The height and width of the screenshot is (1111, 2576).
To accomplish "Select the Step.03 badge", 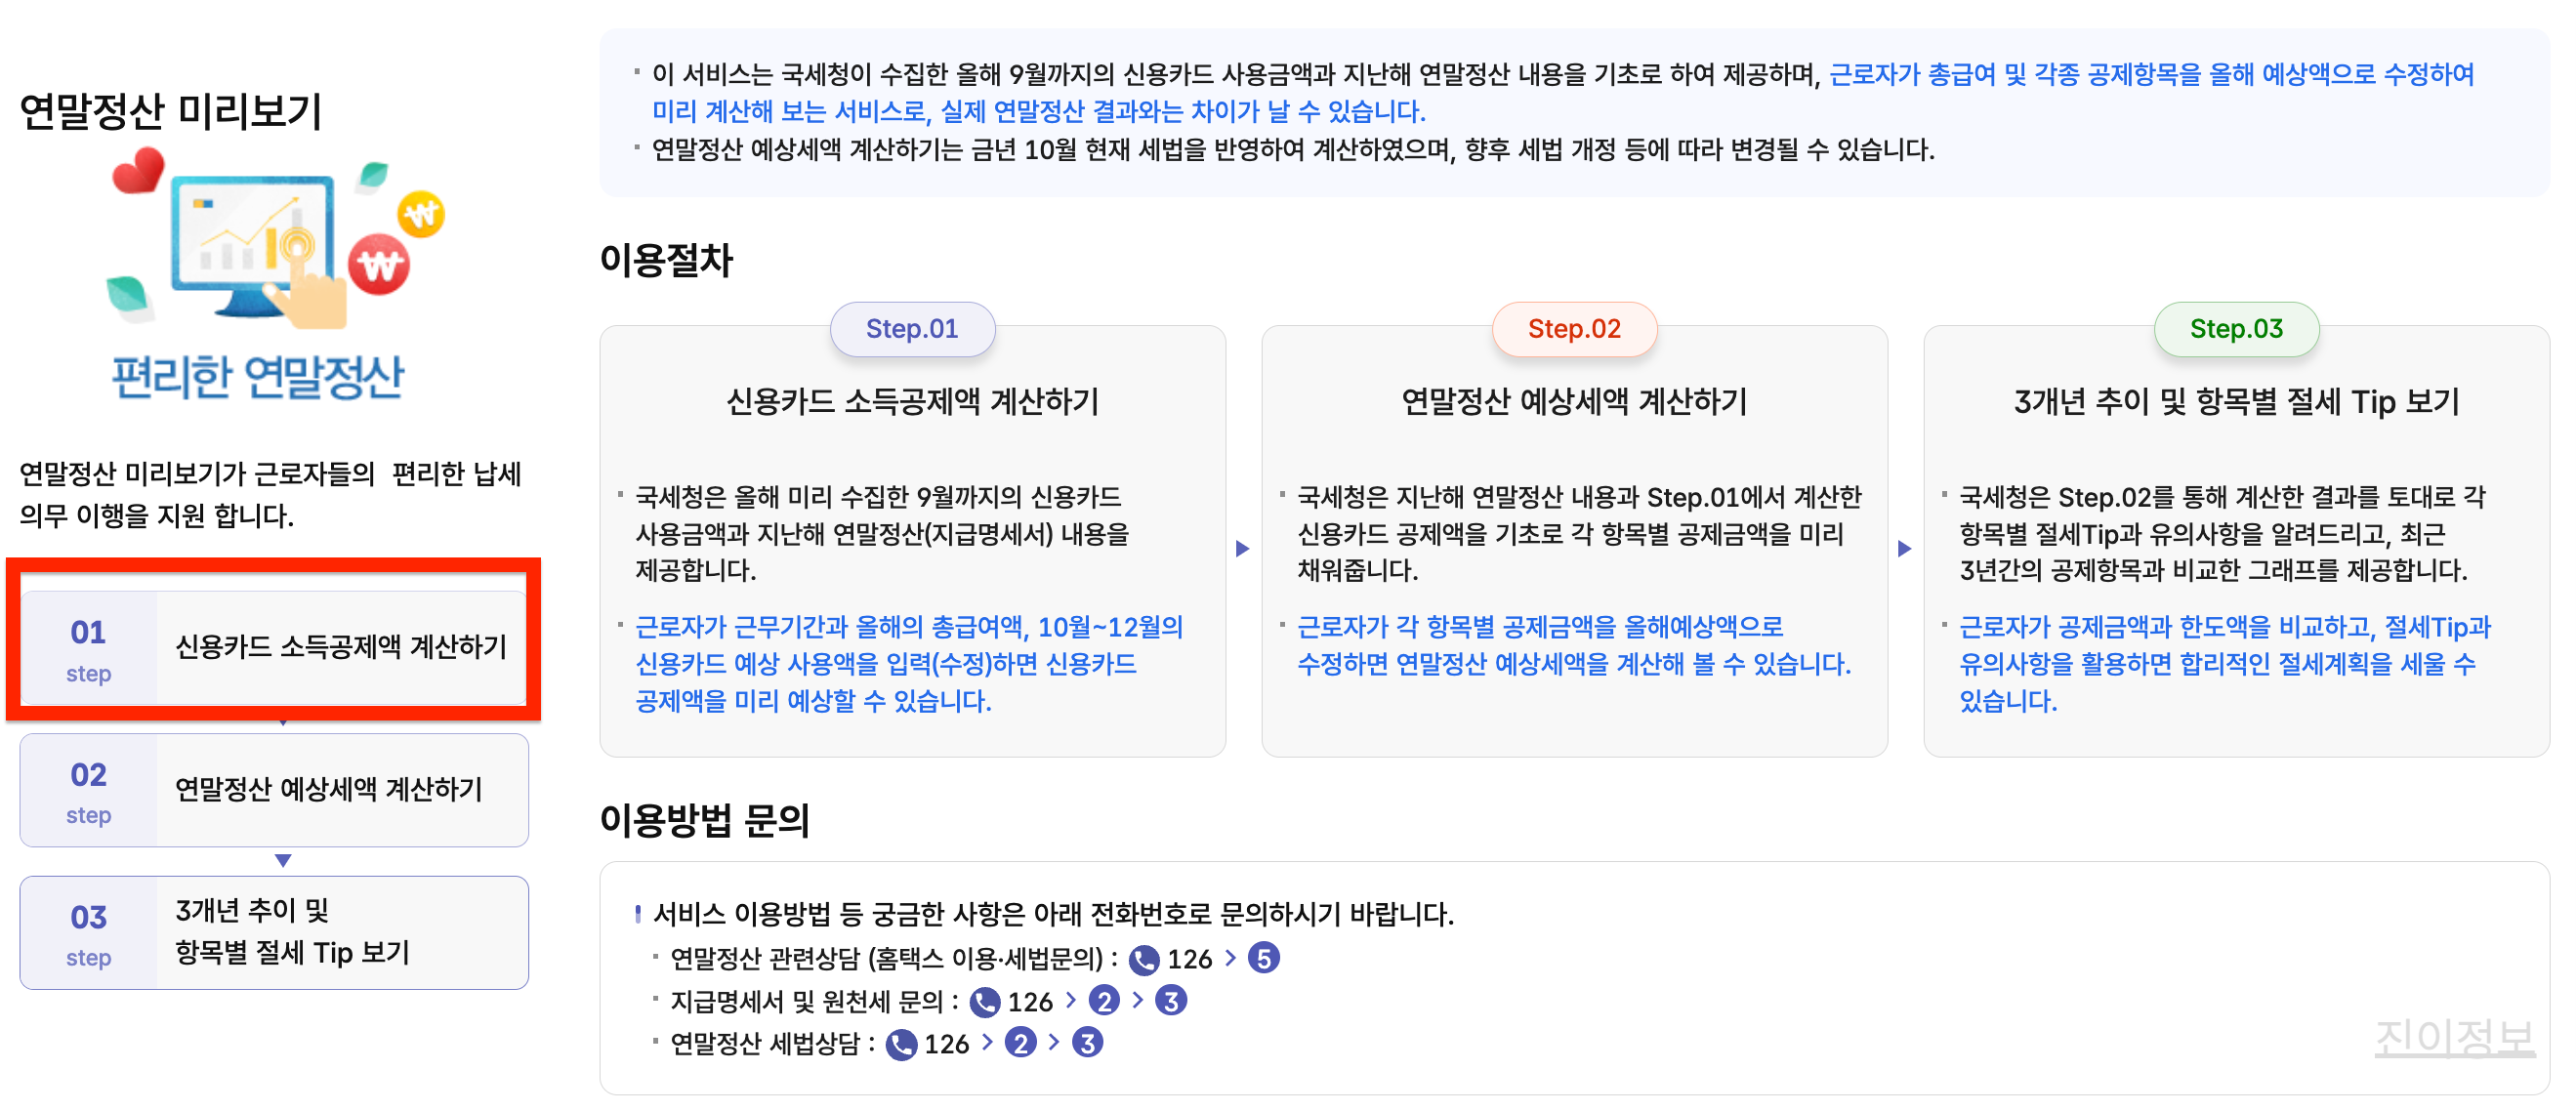I will tap(2236, 328).
